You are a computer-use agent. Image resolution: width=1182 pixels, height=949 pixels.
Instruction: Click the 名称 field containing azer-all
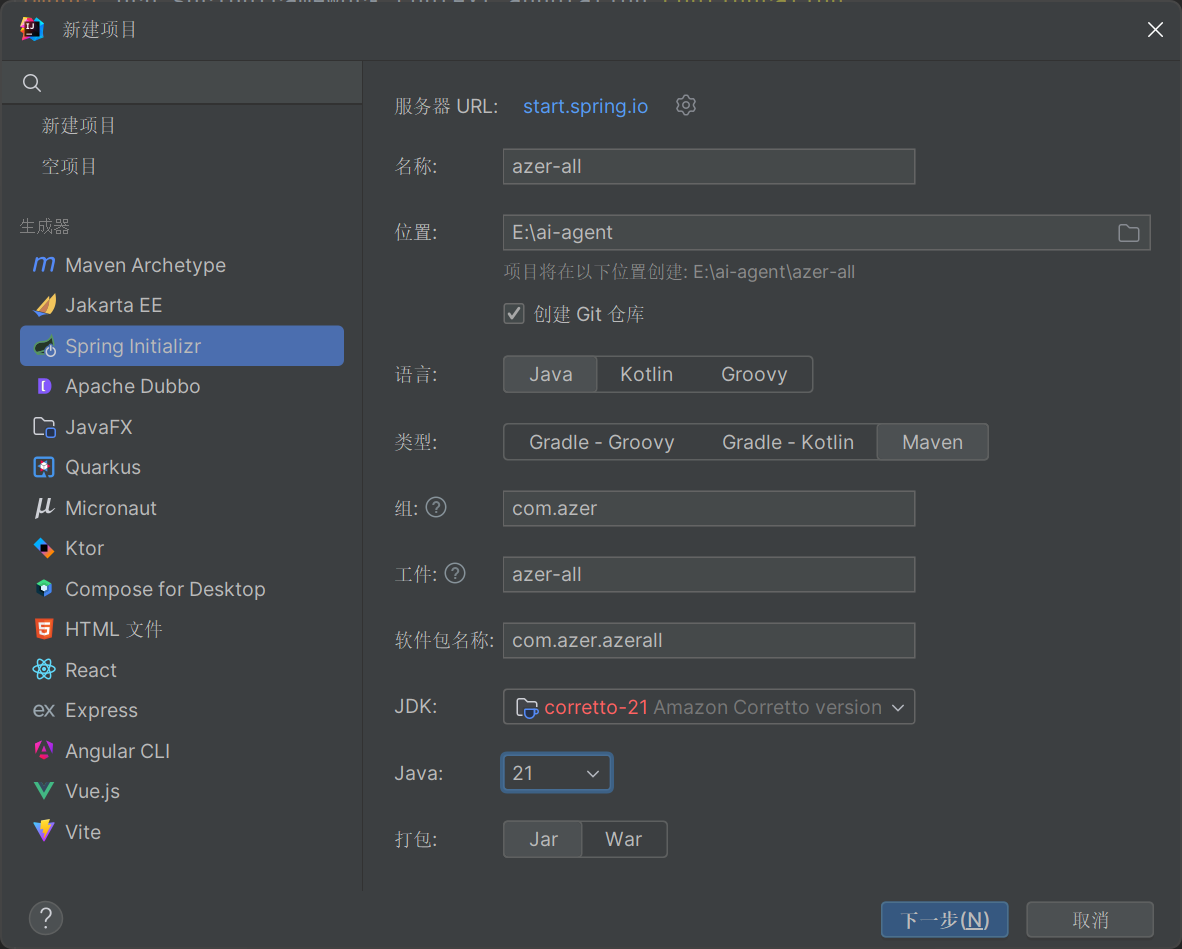[708, 167]
